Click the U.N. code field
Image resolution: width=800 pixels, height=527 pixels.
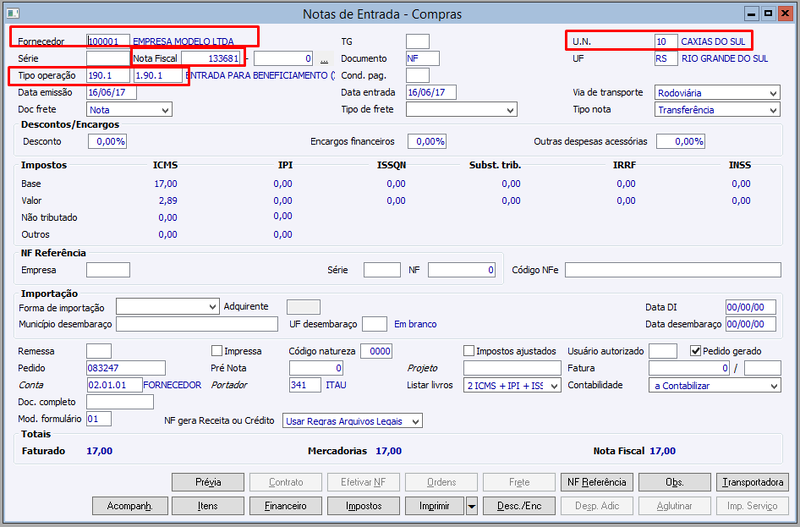[666, 41]
